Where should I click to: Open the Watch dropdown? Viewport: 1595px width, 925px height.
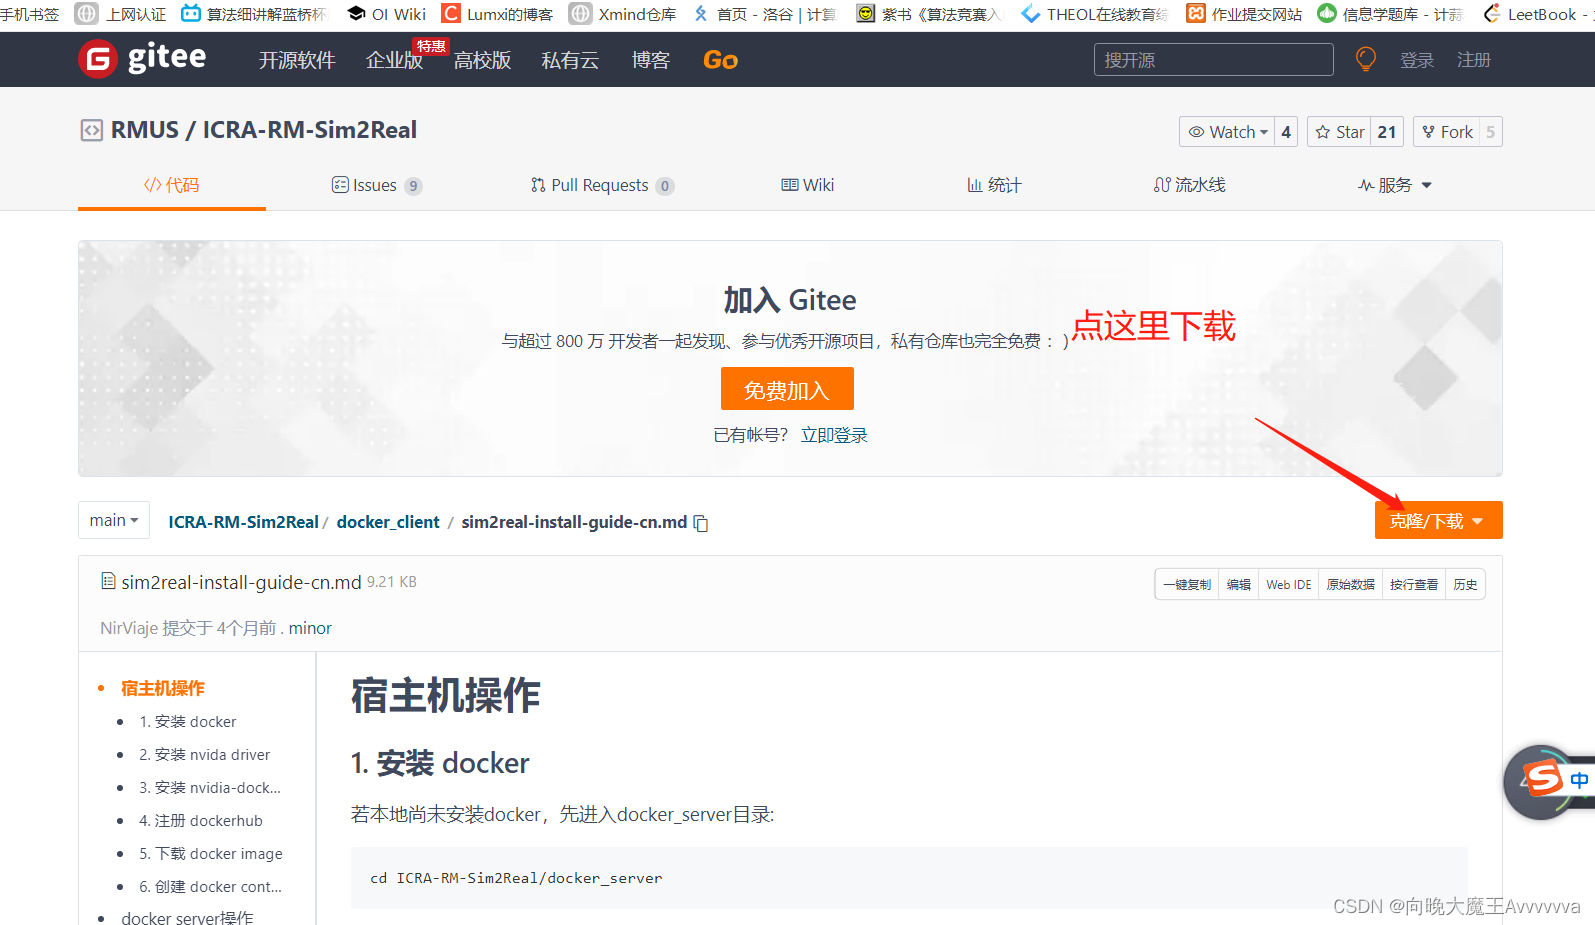(x=1227, y=132)
